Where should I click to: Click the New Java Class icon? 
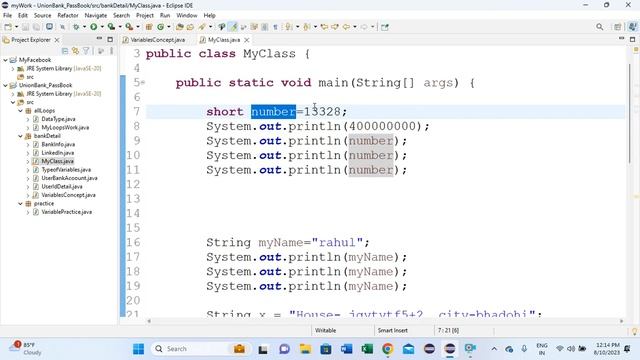160,27
